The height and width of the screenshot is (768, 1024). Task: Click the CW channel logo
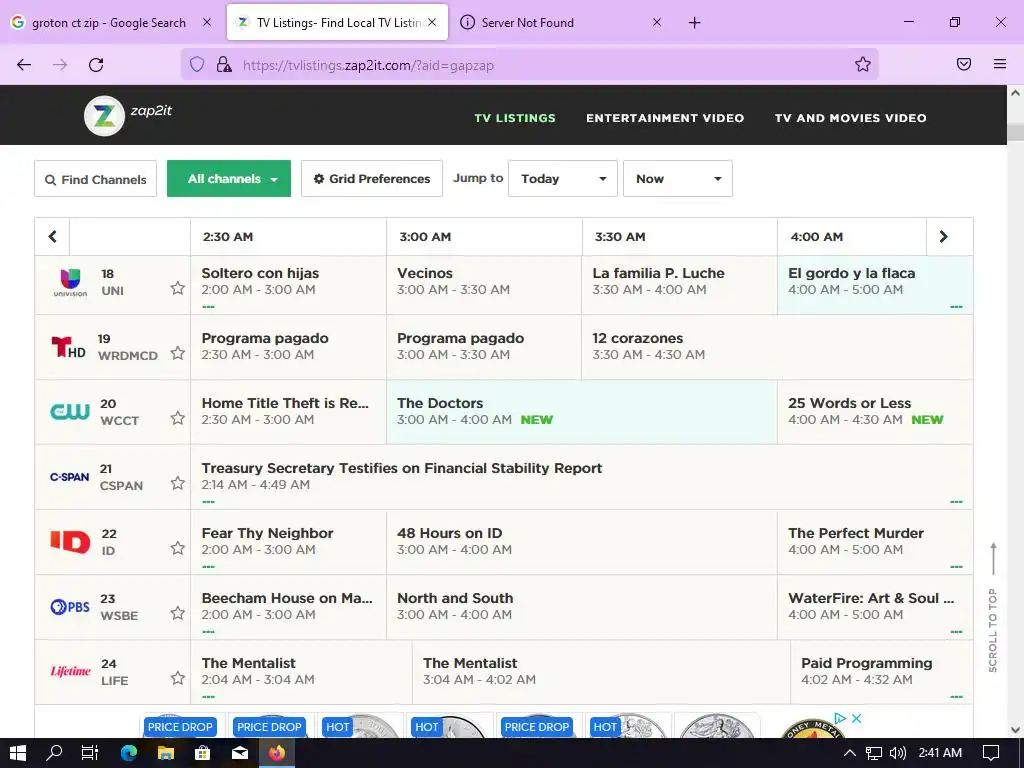(70, 411)
